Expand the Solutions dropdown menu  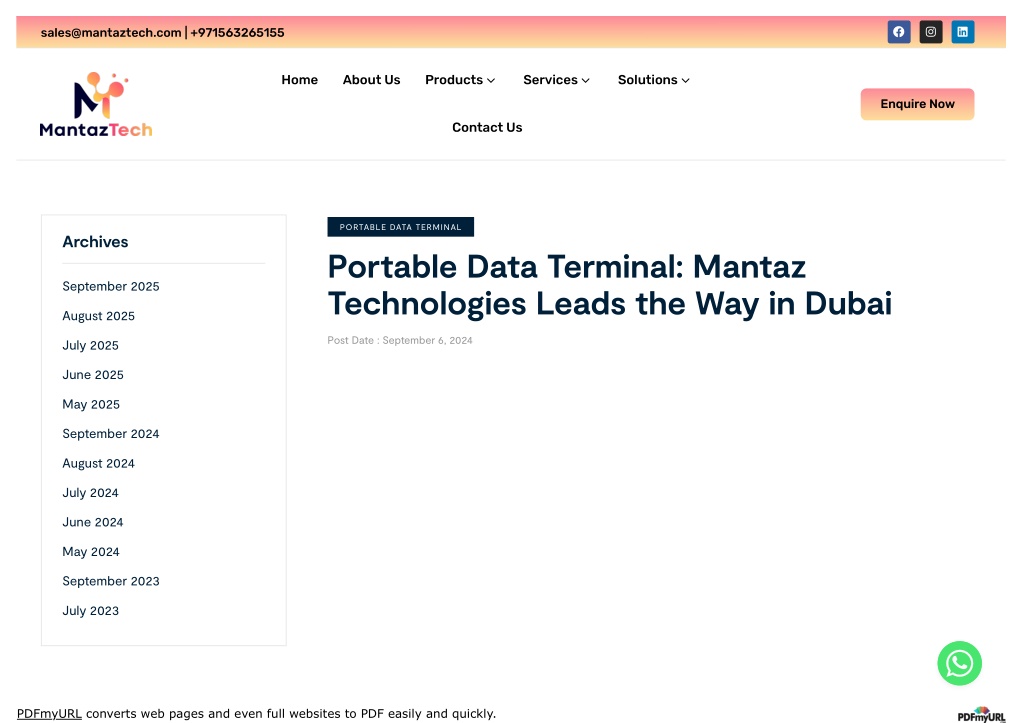tap(653, 80)
